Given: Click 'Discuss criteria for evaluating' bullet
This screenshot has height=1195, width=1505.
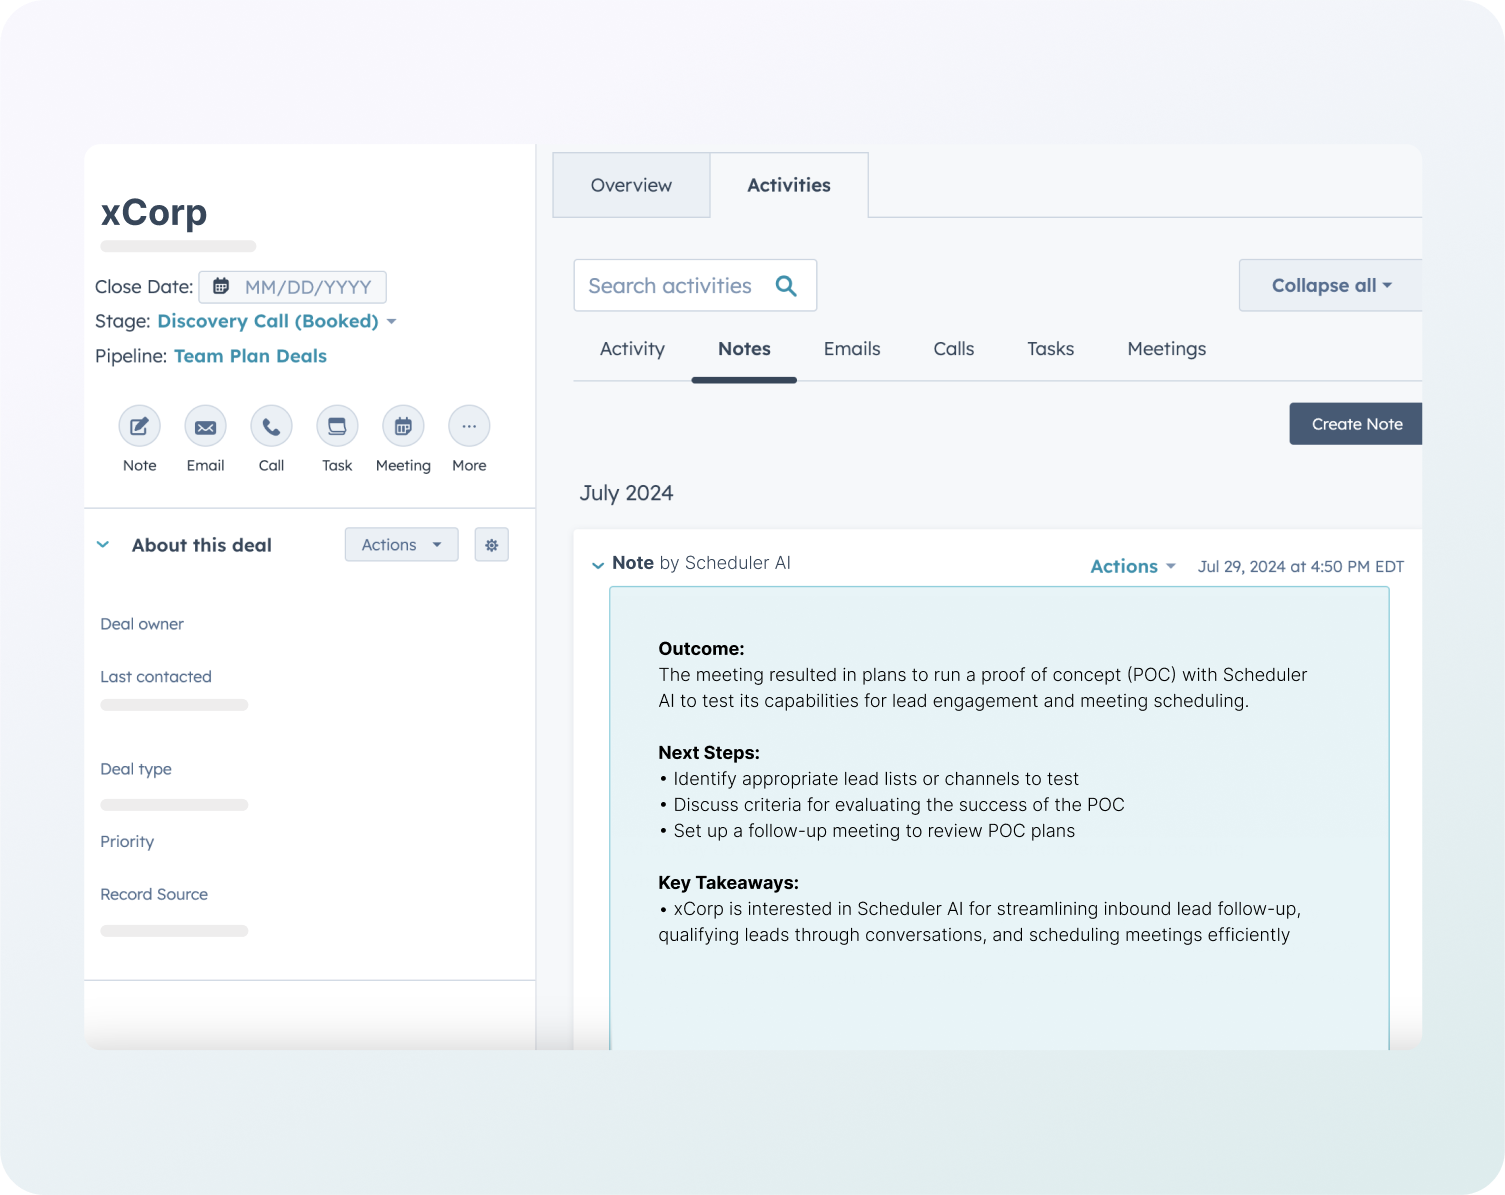Looking at the screenshot, I should coord(892,805).
